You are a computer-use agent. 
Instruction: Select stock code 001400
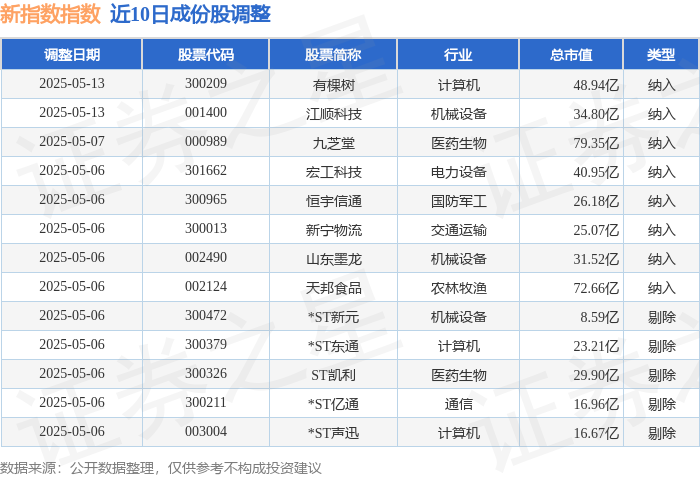[x=206, y=113]
